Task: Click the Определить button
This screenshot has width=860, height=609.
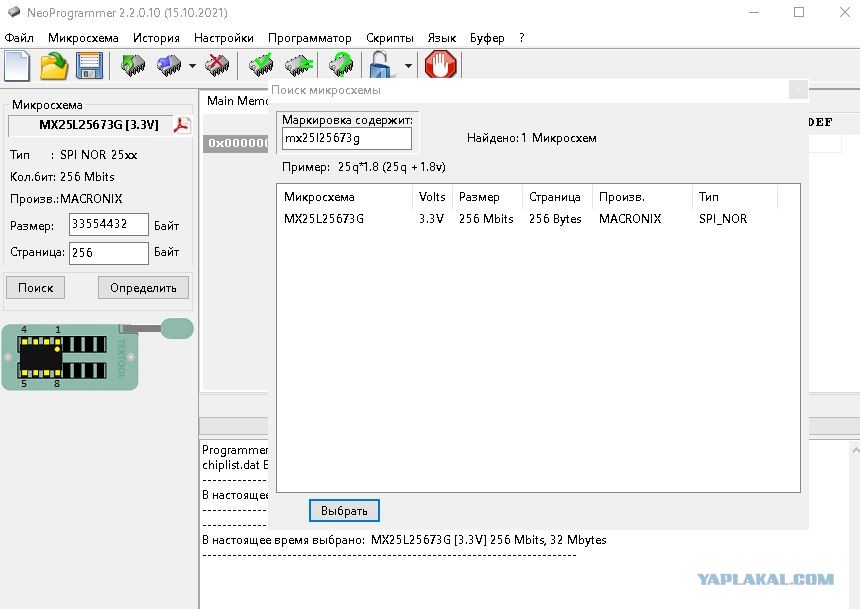Action: pos(143,287)
